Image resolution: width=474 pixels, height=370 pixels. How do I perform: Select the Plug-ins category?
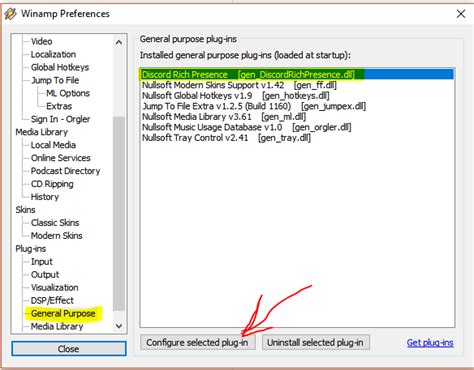(x=31, y=249)
